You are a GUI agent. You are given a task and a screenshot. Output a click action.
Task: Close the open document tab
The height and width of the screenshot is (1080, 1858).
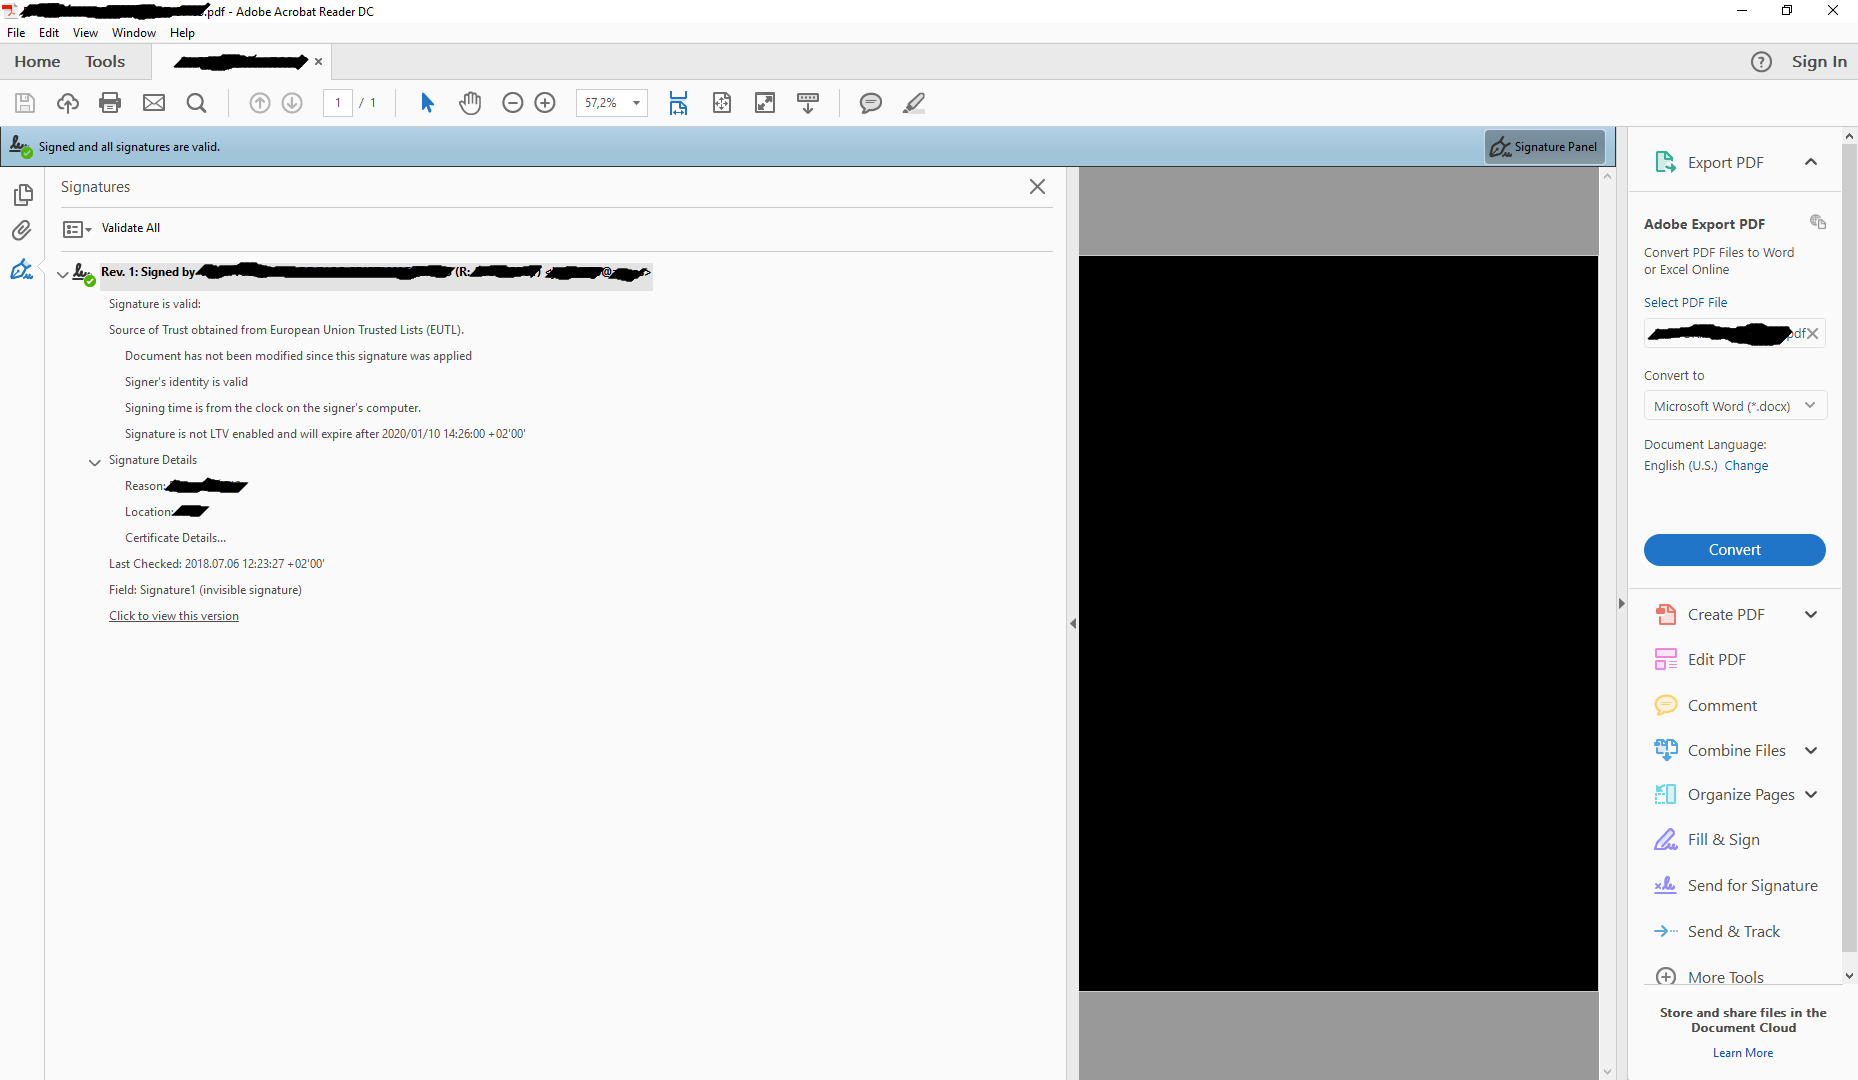click(318, 62)
